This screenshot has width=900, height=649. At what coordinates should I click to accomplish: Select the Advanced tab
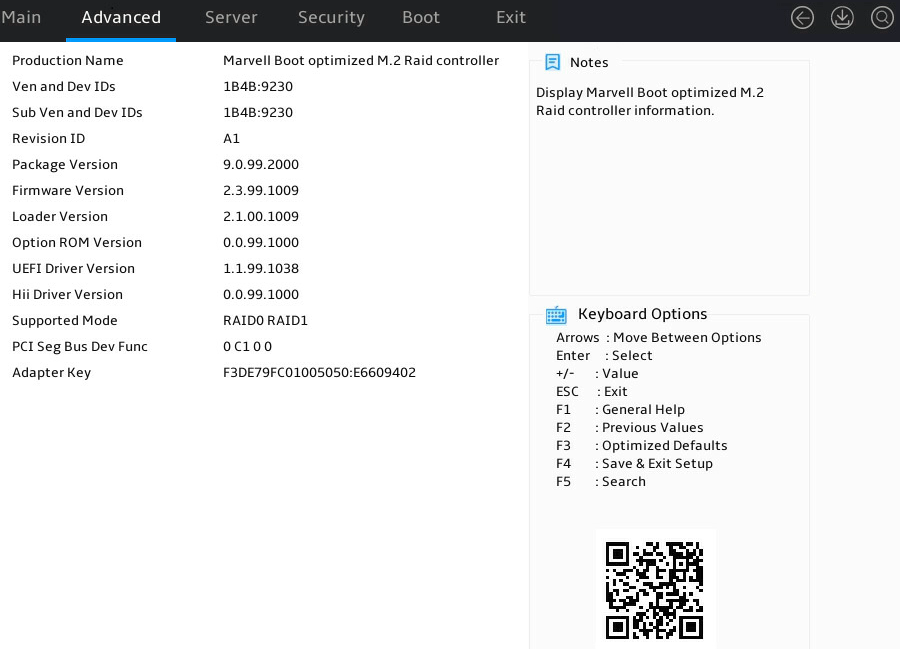click(121, 17)
